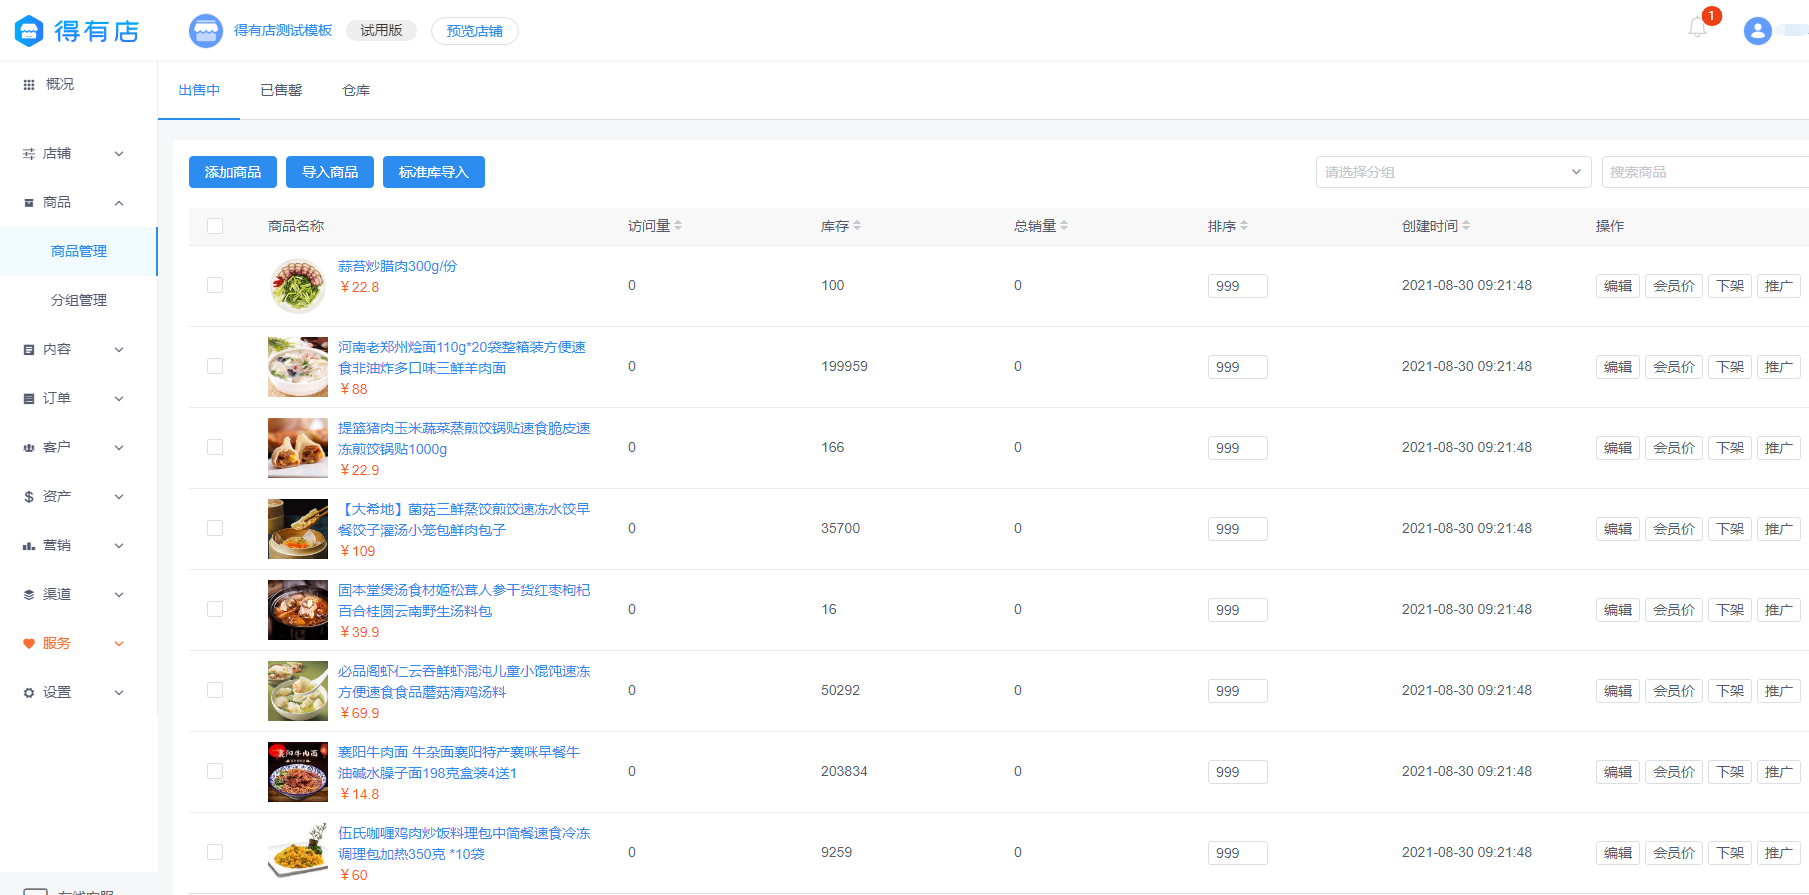
Task: Open 分组管理 in the sidebar
Action: tap(79, 300)
